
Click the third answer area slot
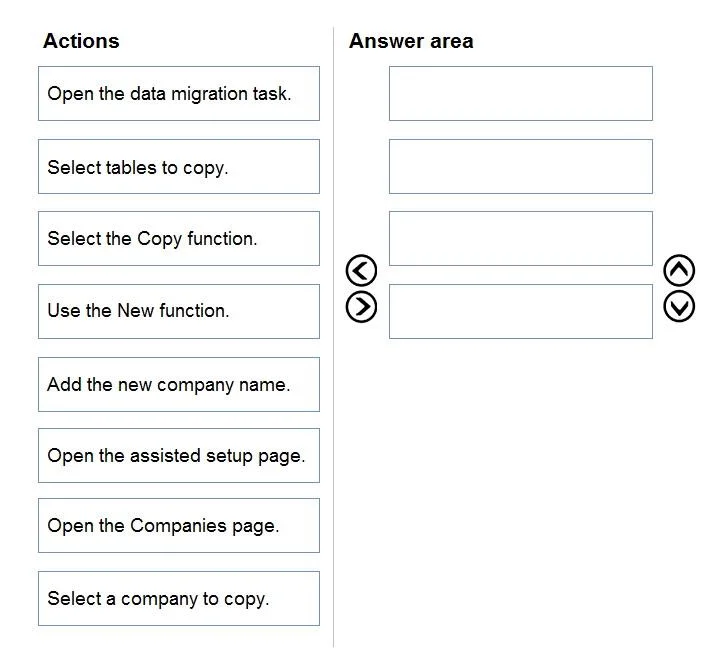click(520, 238)
